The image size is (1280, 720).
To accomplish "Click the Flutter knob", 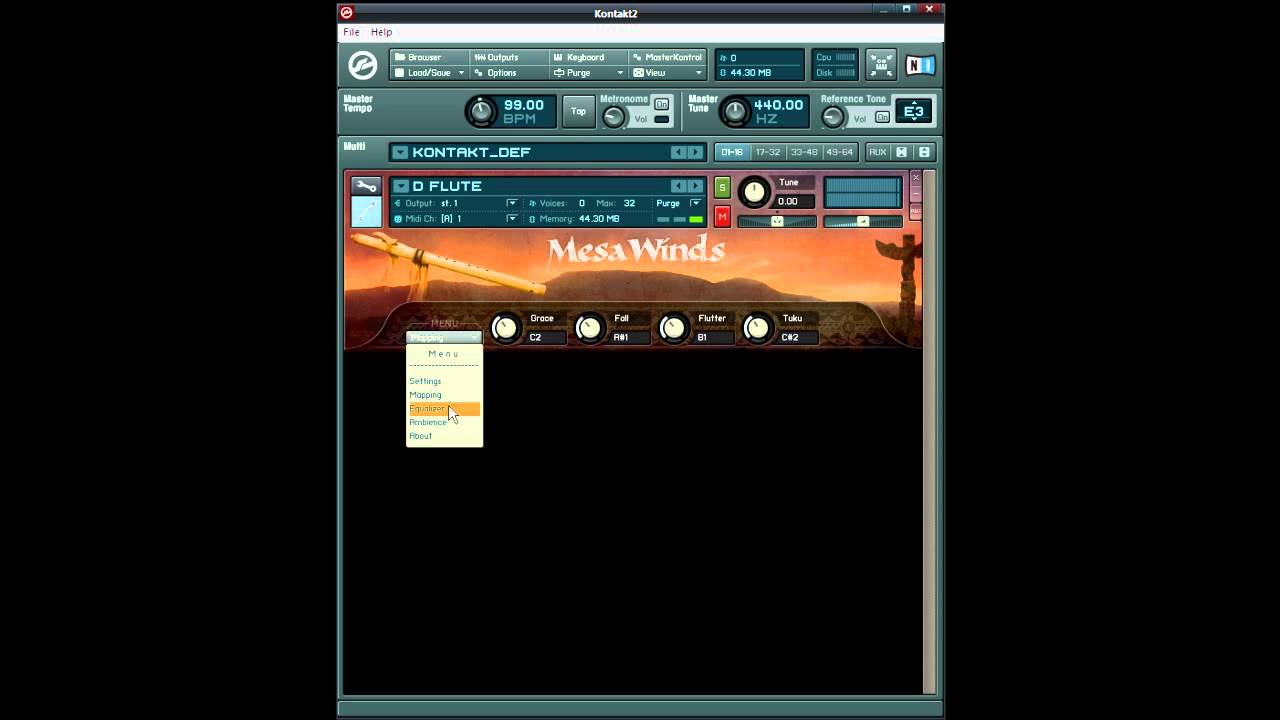I will 674,327.
